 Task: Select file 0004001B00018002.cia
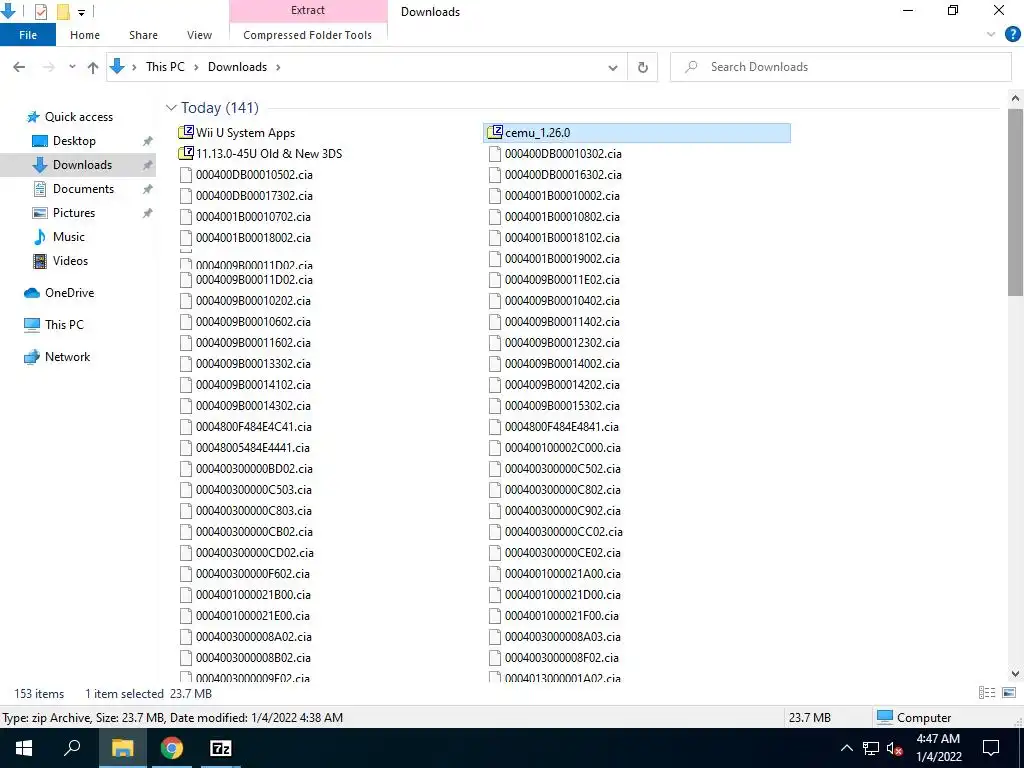pyautogui.click(x=253, y=238)
